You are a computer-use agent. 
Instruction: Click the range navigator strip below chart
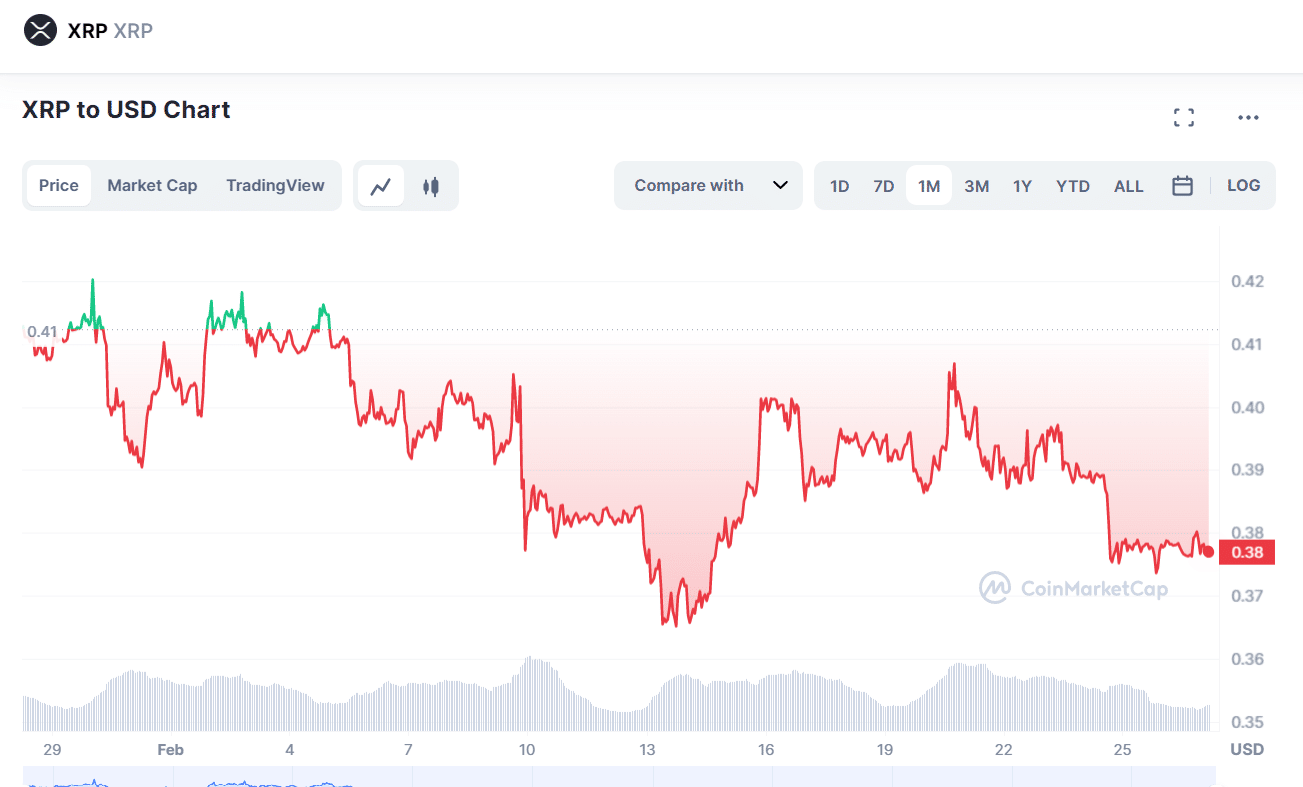tap(619, 777)
